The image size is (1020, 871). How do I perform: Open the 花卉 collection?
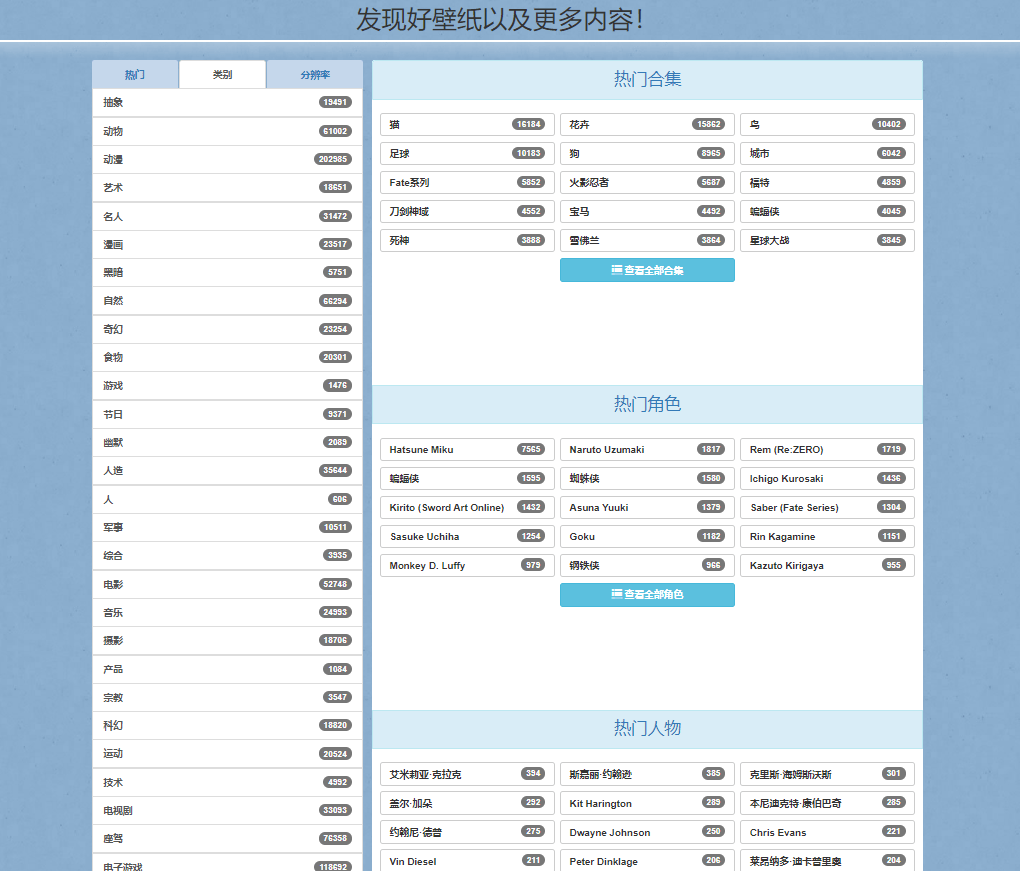point(647,124)
